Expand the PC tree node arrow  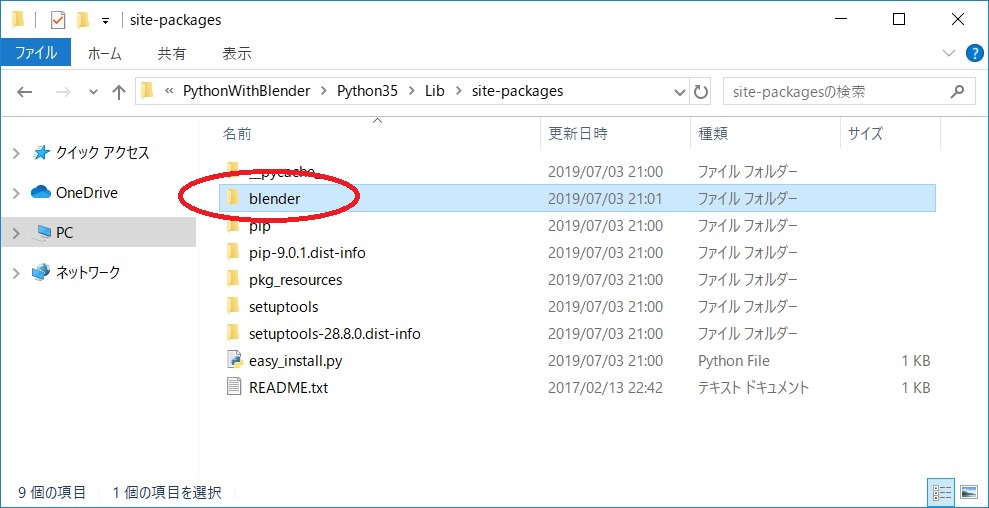click(x=16, y=233)
